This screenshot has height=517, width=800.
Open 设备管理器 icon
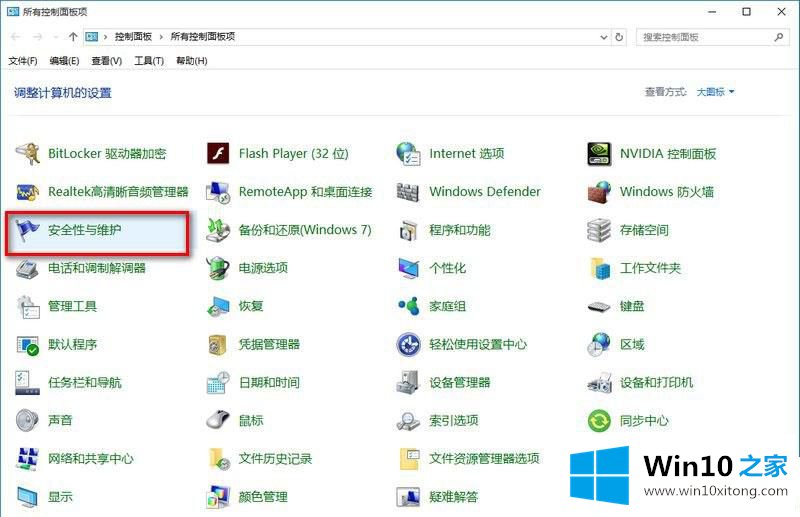pyautogui.click(x=408, y=383)
